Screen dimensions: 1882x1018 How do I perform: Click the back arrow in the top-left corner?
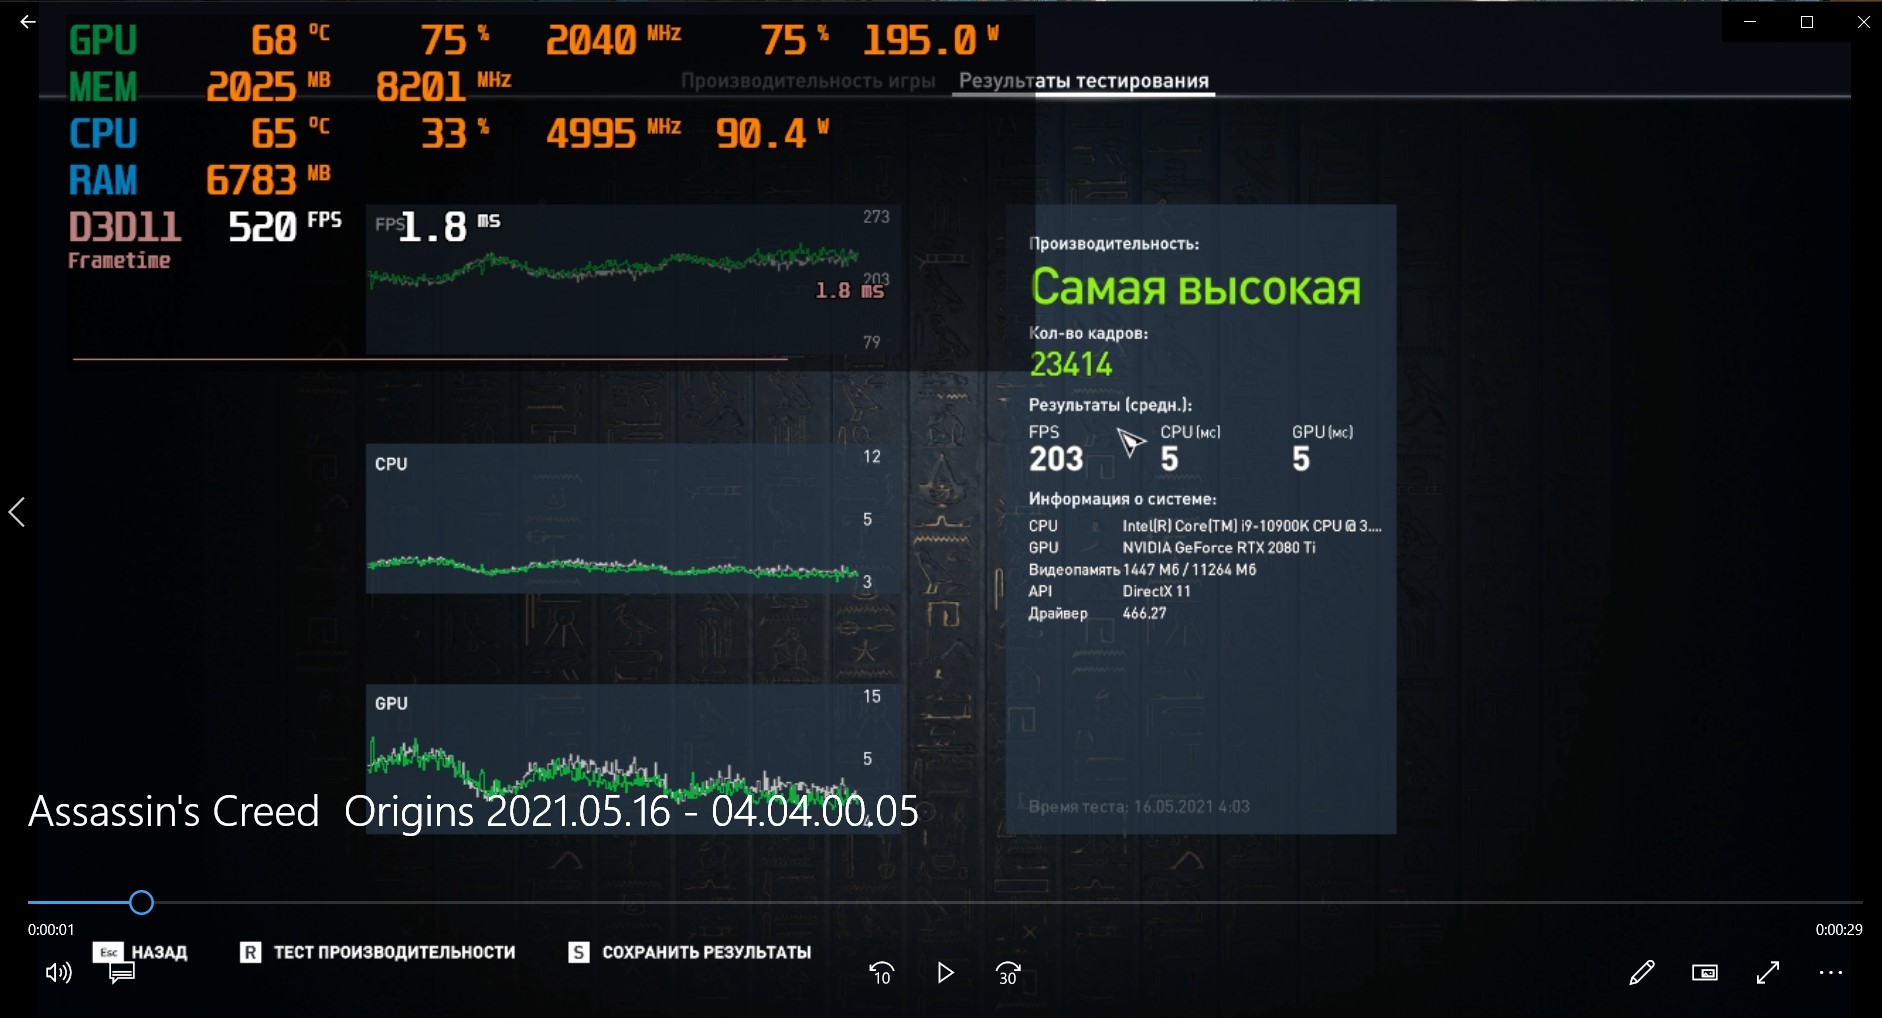[x=28, y=21]
